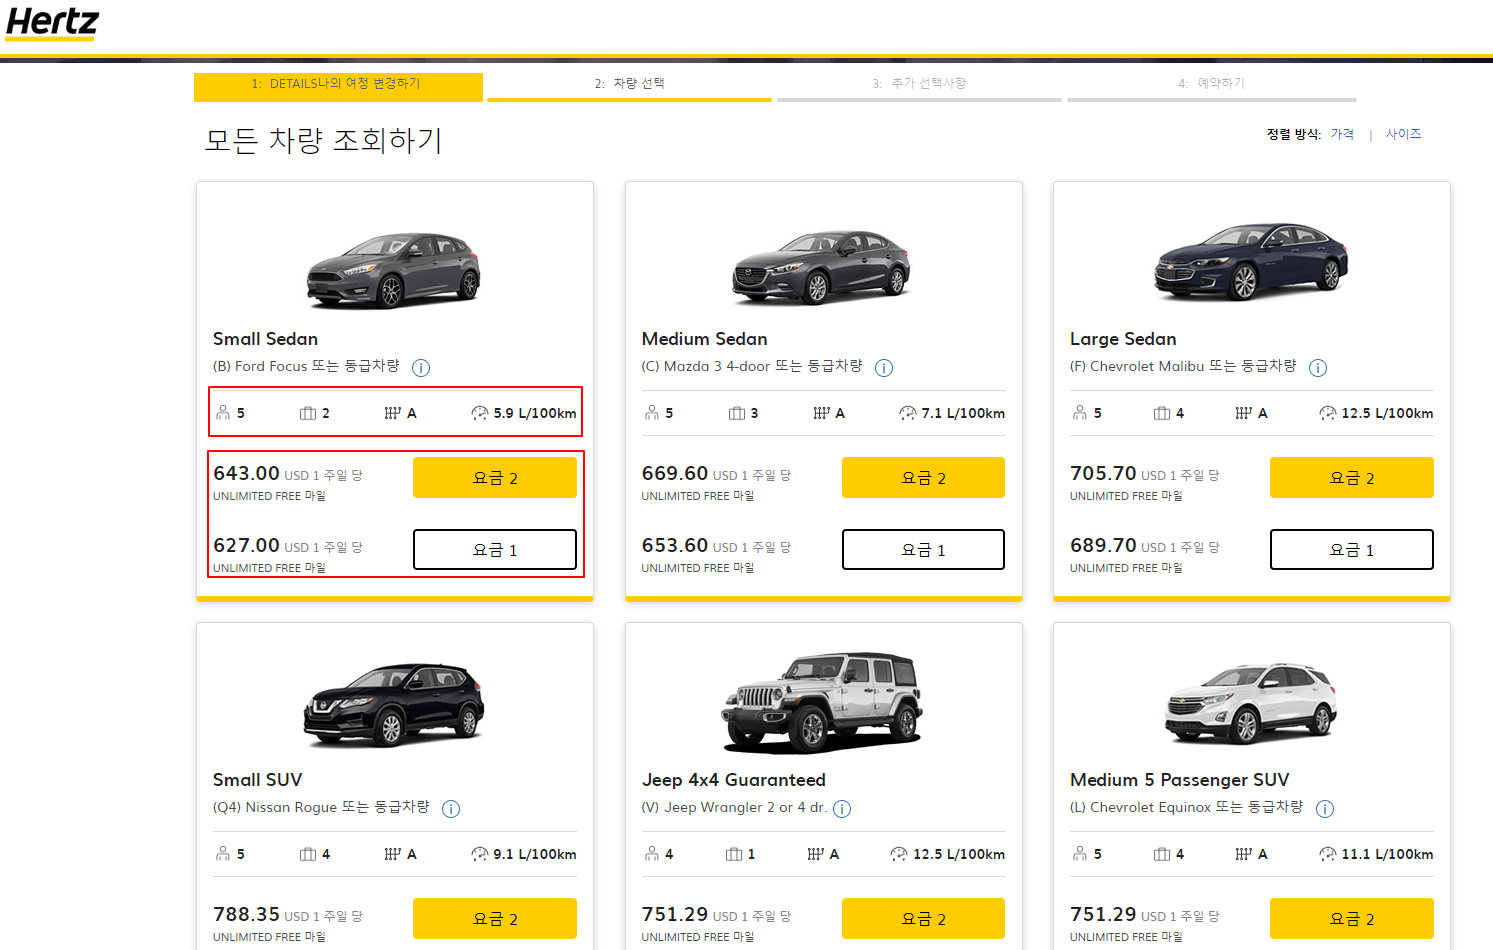Click passenger icon on Large Sedan card
Viewport: 1493px width, 950px height.
pyautogui.click(x=1080, y=413)
